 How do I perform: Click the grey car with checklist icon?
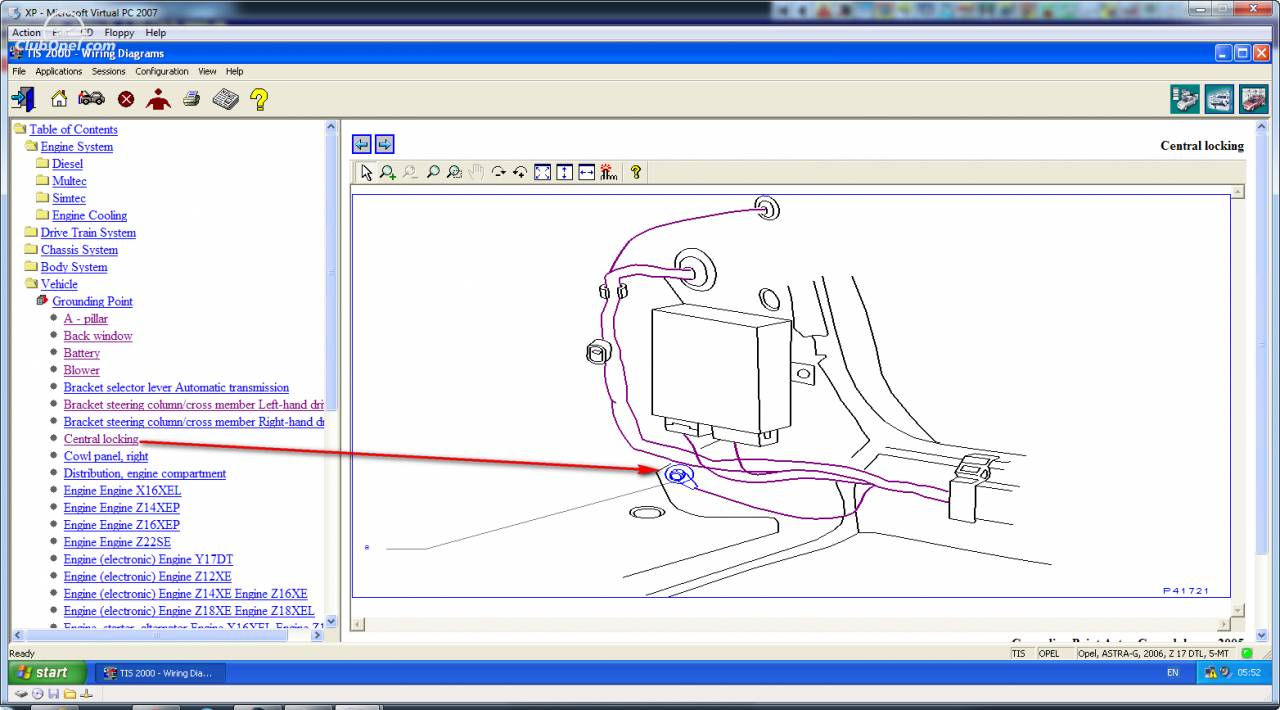click(x=1186, y=99)
